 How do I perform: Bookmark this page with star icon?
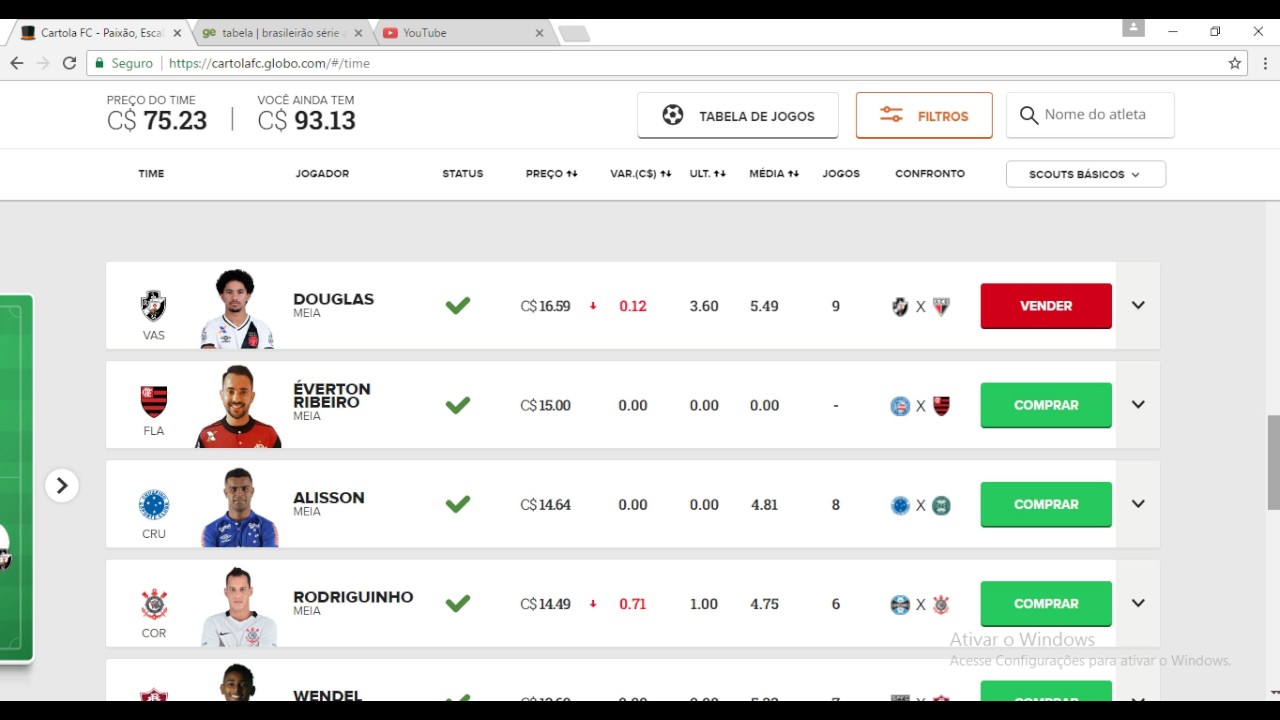tap(1235, 63)
